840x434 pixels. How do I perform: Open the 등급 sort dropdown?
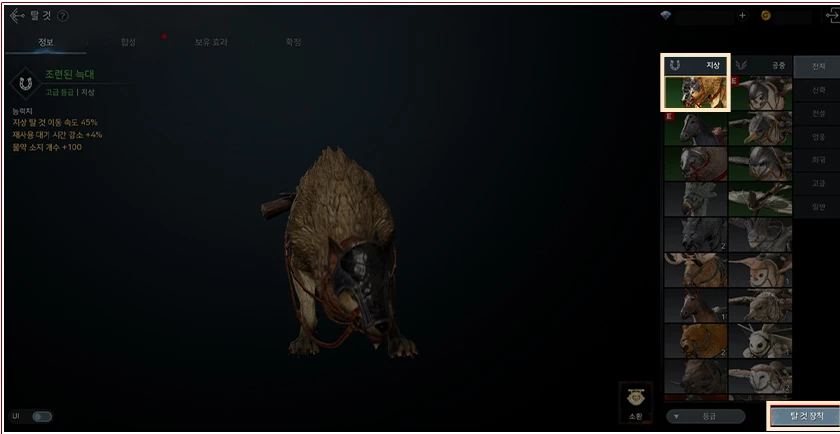coord(706,416)
